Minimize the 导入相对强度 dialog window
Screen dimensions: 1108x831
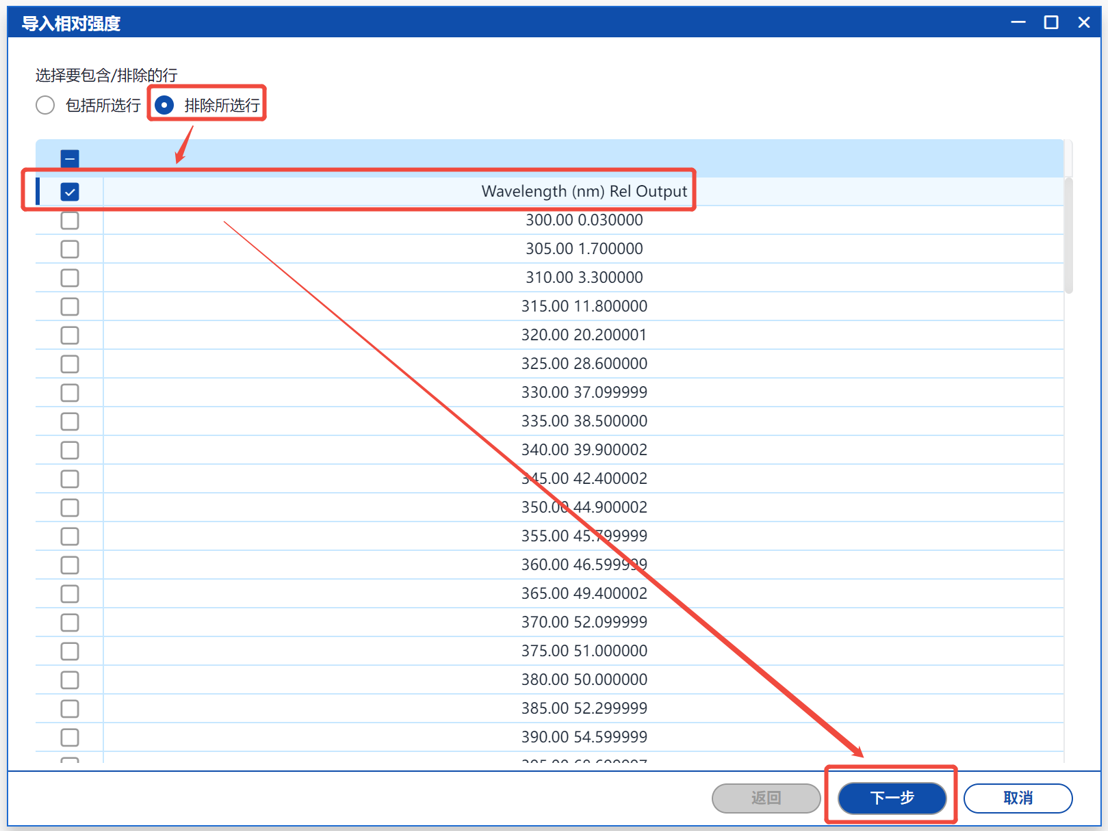(x=1018, y=22)
